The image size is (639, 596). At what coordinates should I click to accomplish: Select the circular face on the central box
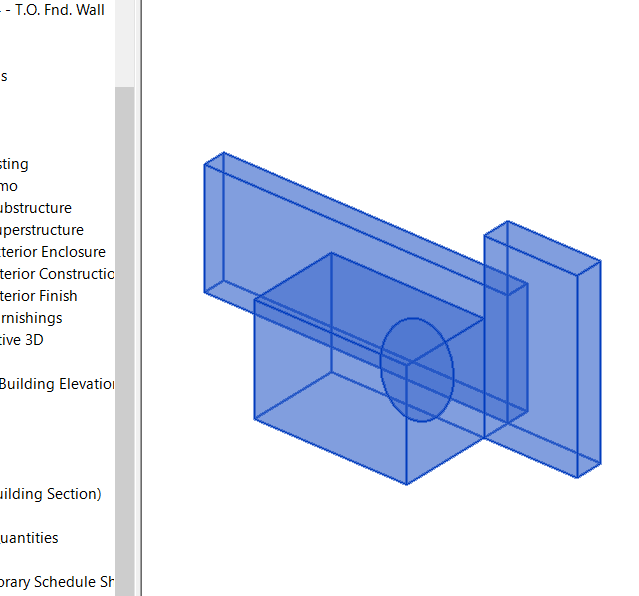[x=417, y=370]
